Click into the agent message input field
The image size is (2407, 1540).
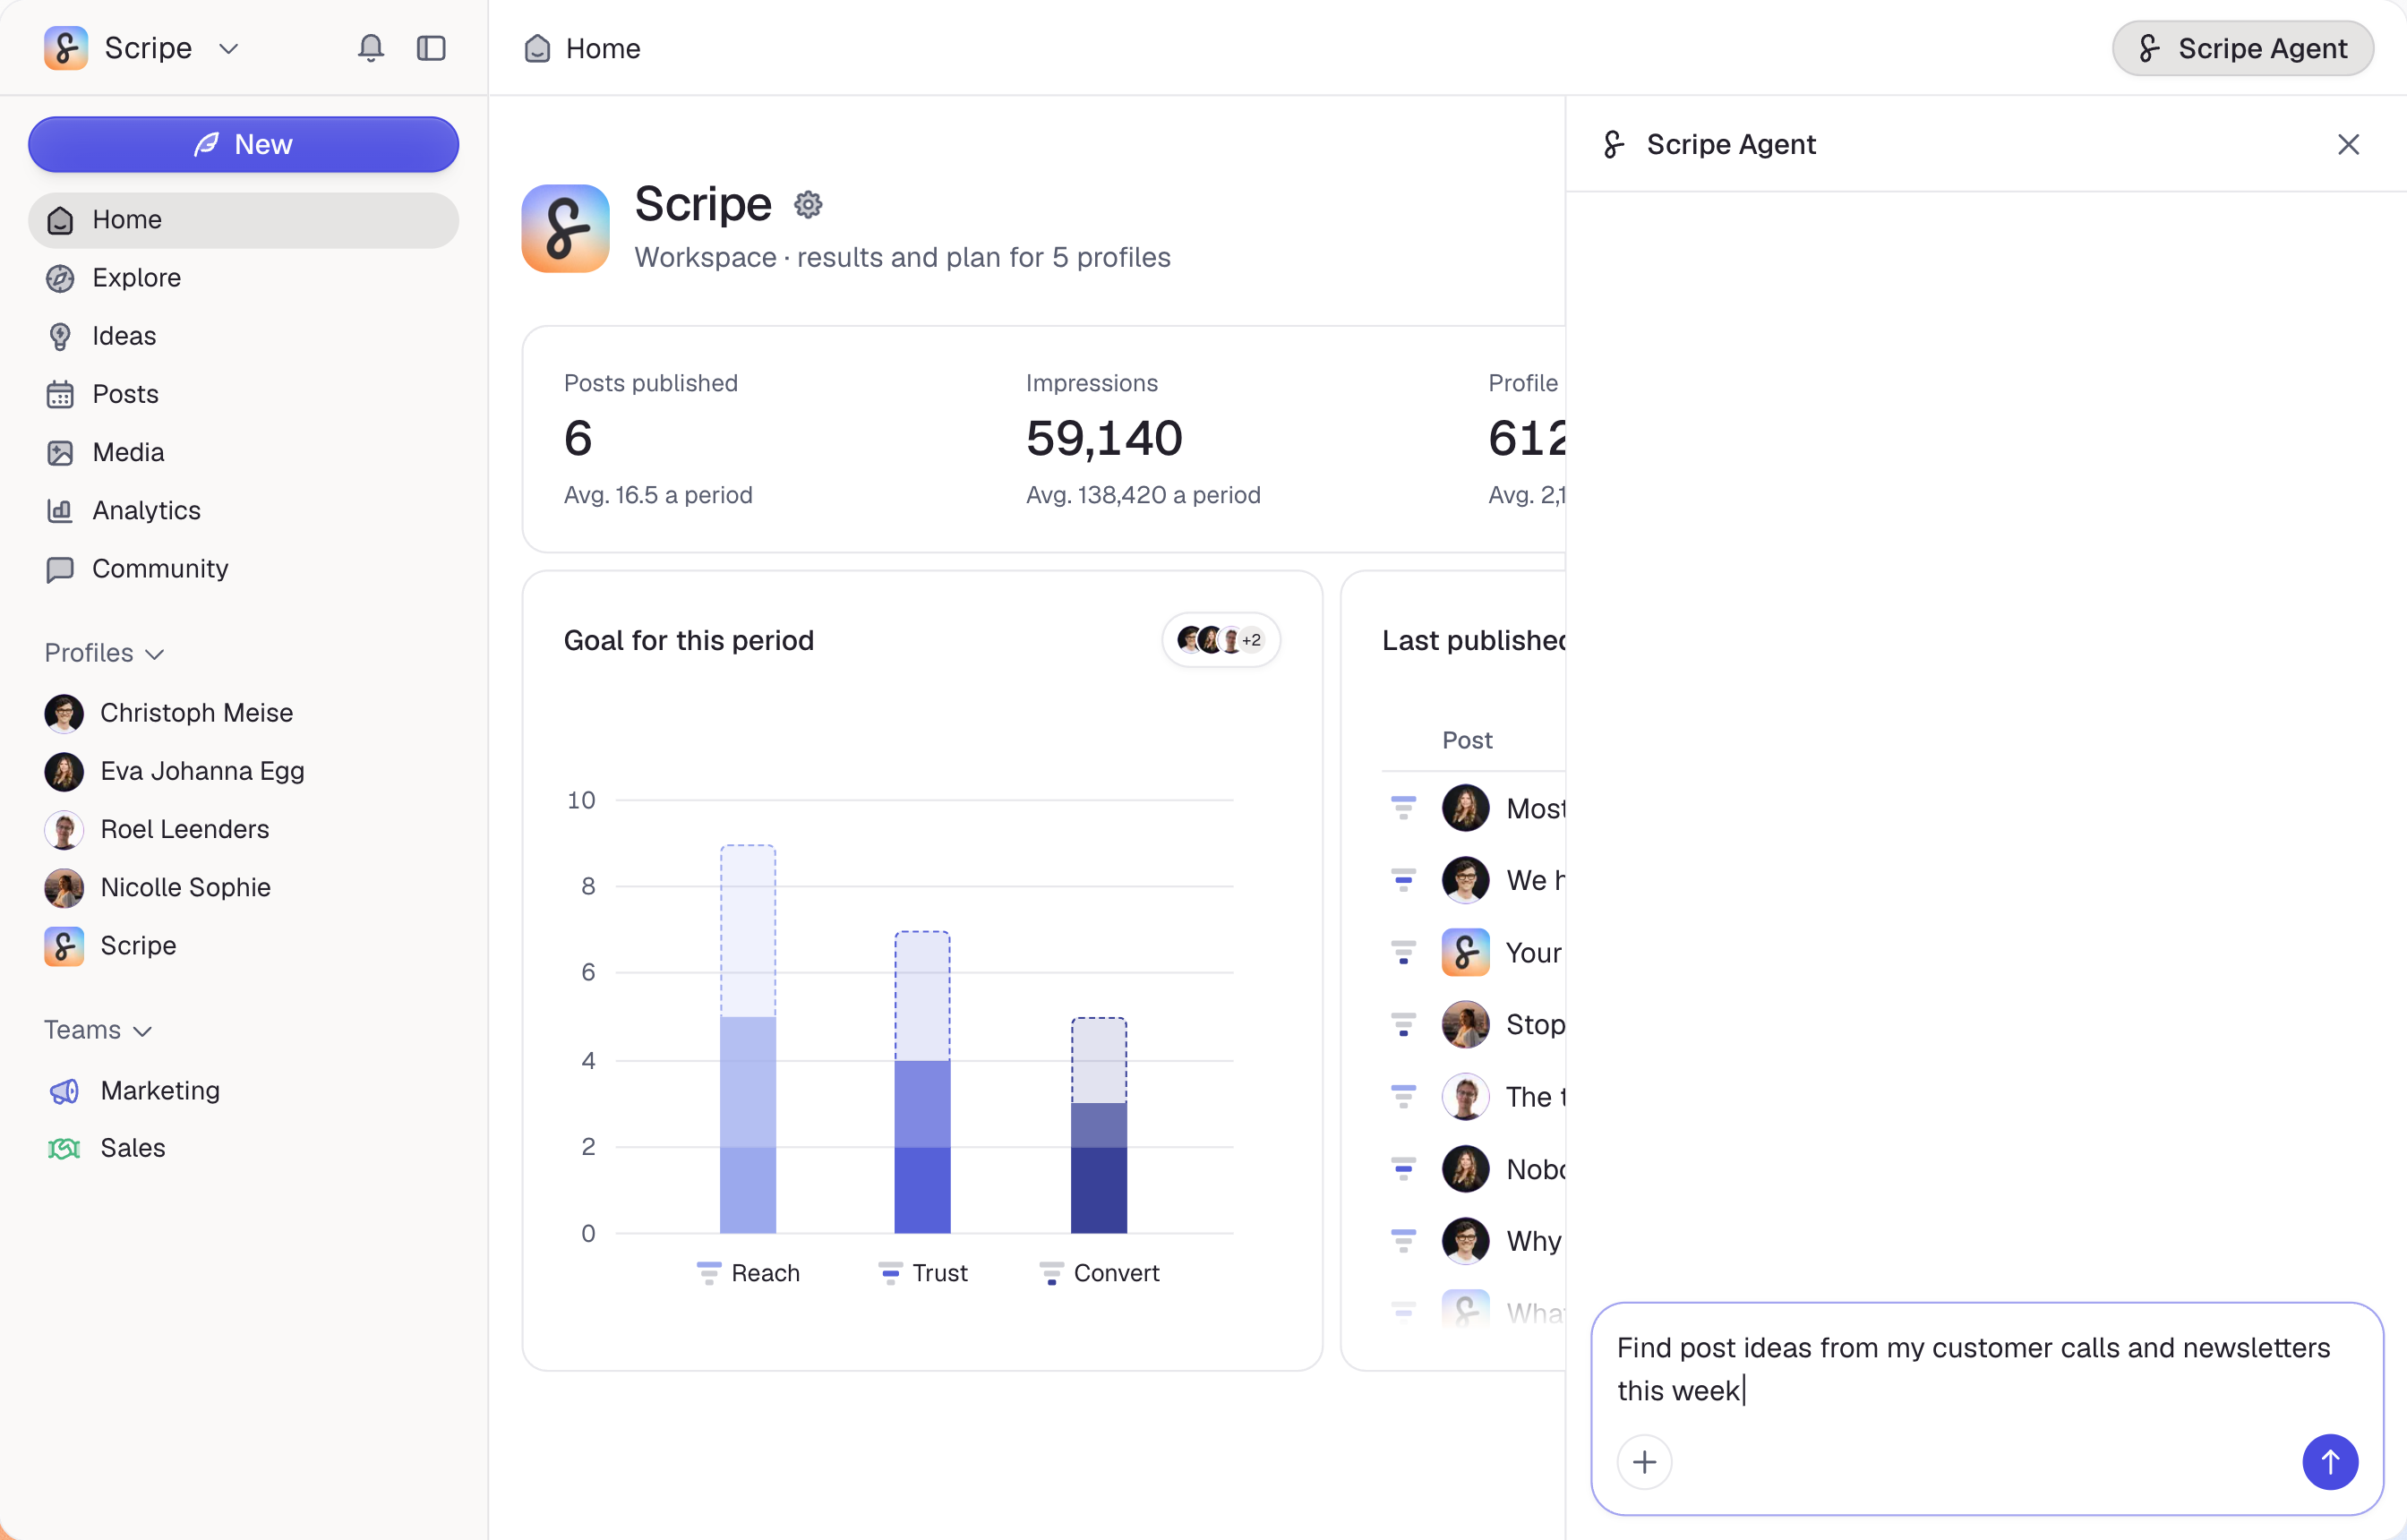tap(1987, 1369)
